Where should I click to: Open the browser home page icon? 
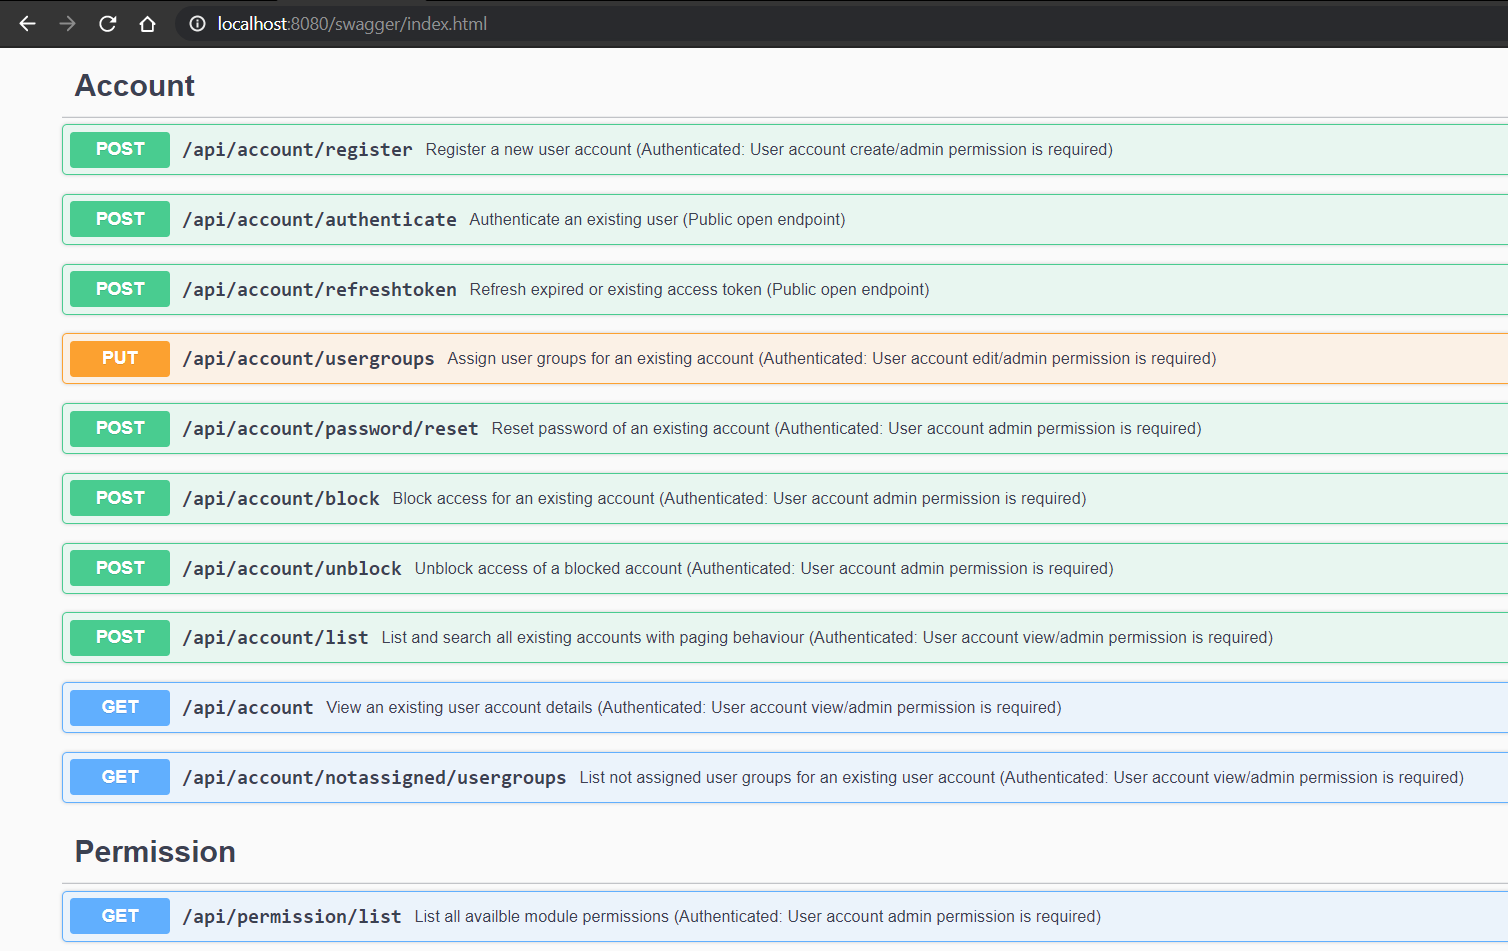[x=147, y=23]
